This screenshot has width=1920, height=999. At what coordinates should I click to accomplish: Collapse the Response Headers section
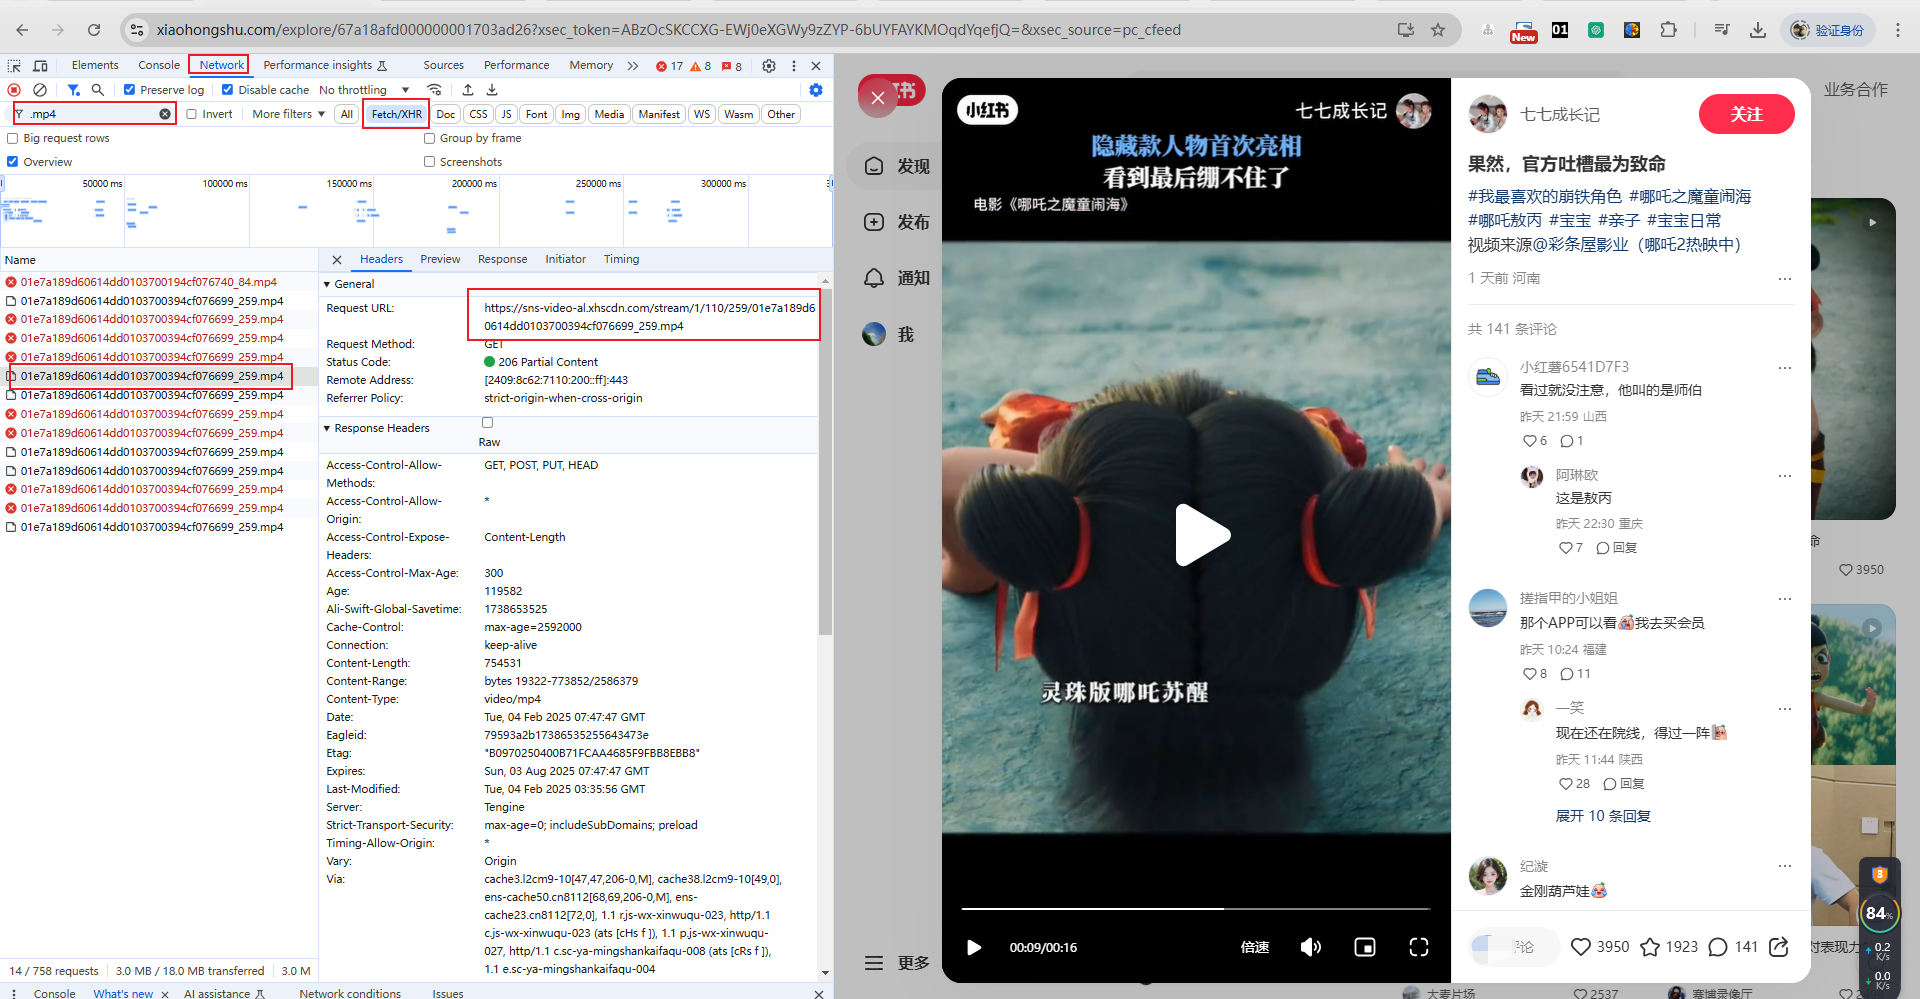pyautogui.click(x=327, y=429)
